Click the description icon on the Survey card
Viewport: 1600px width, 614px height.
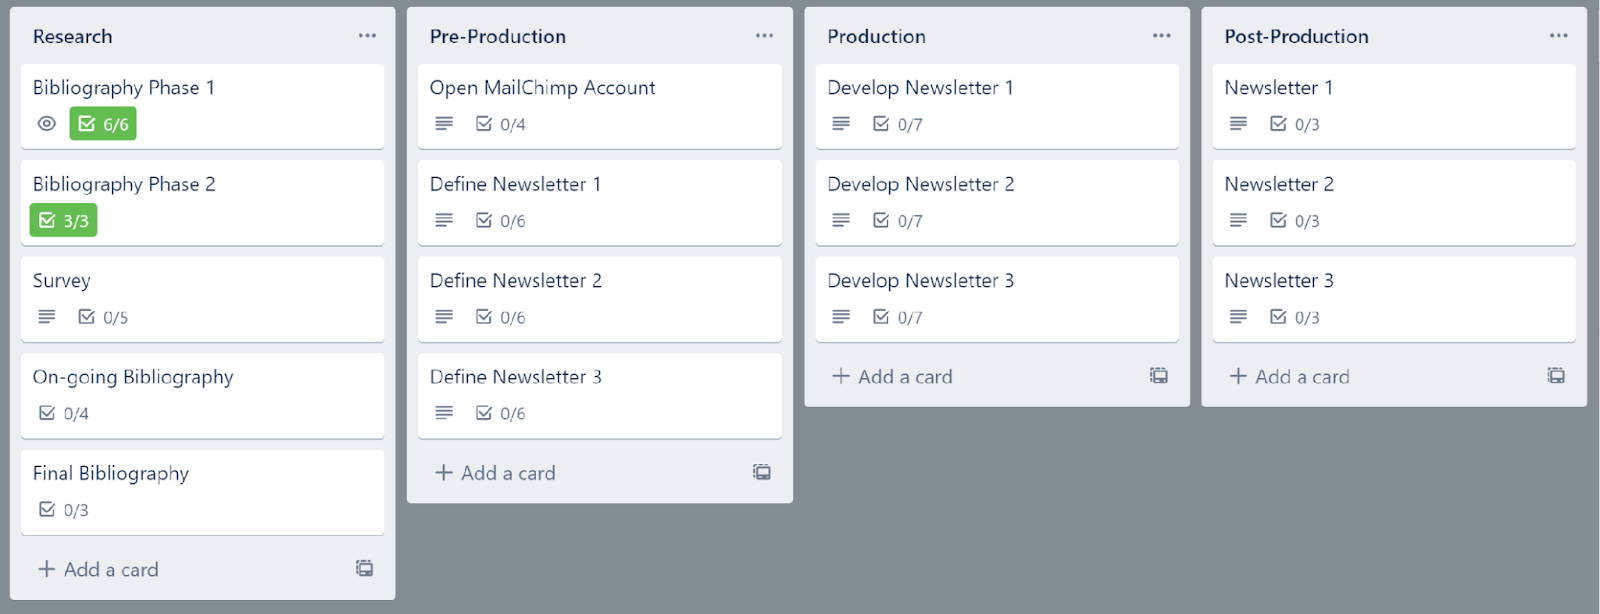coord(47,317)
